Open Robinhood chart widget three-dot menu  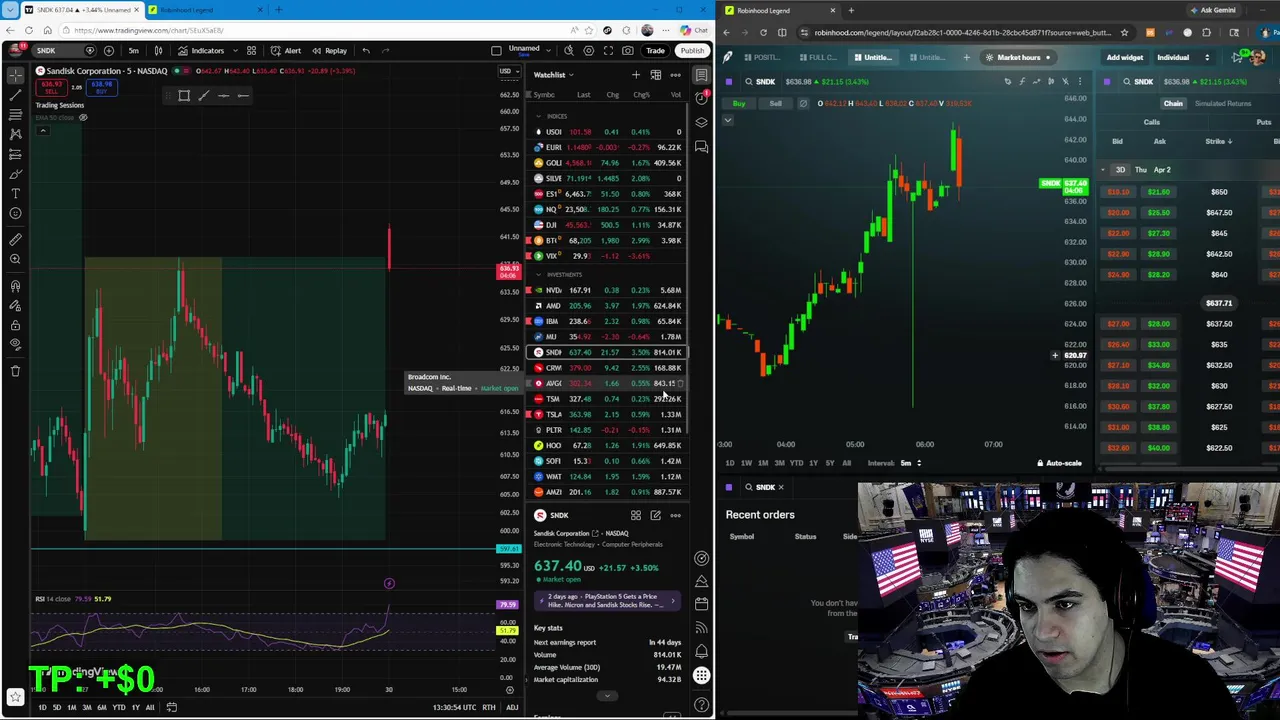click(1079, 81)
